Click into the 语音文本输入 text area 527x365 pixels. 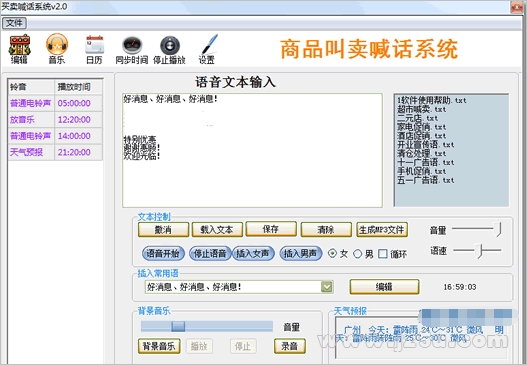pos(252,150)
